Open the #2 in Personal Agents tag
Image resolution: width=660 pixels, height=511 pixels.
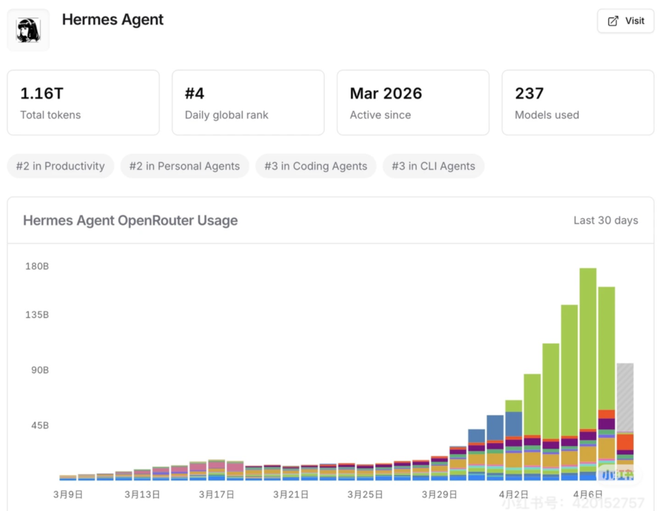tap(185, 166)
